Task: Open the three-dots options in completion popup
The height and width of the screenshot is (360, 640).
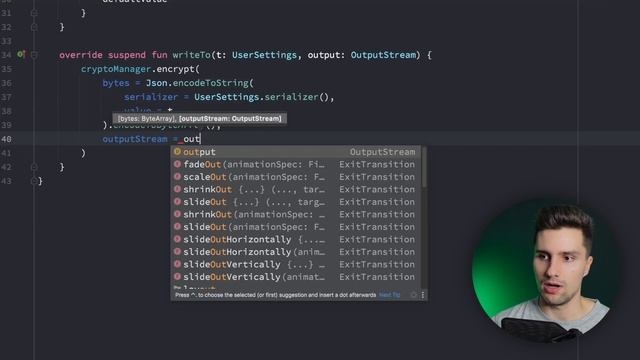Action: (422, 295)
